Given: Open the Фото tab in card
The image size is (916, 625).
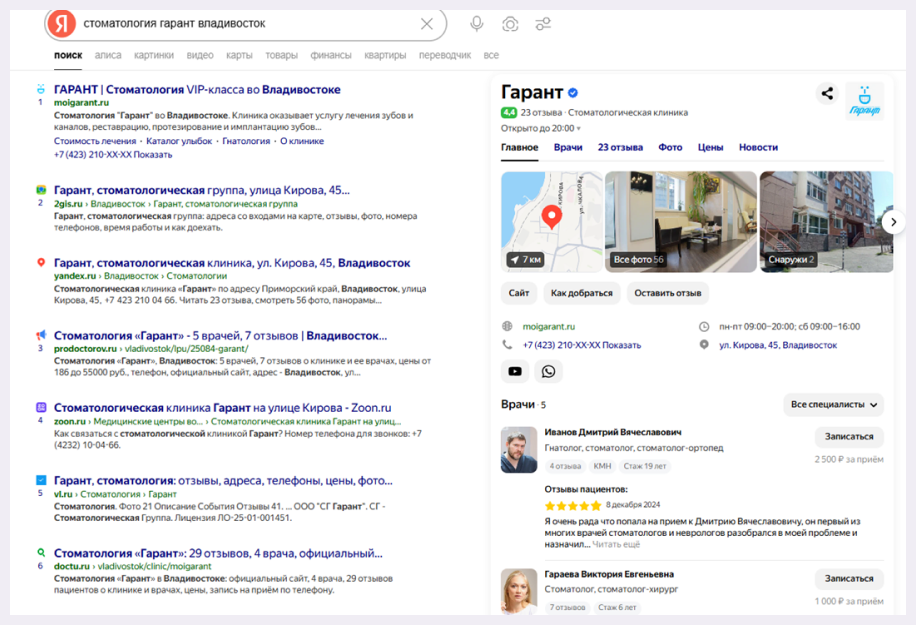Looking at the screenshot, I should pyautogui.click(x=670, y=147).
